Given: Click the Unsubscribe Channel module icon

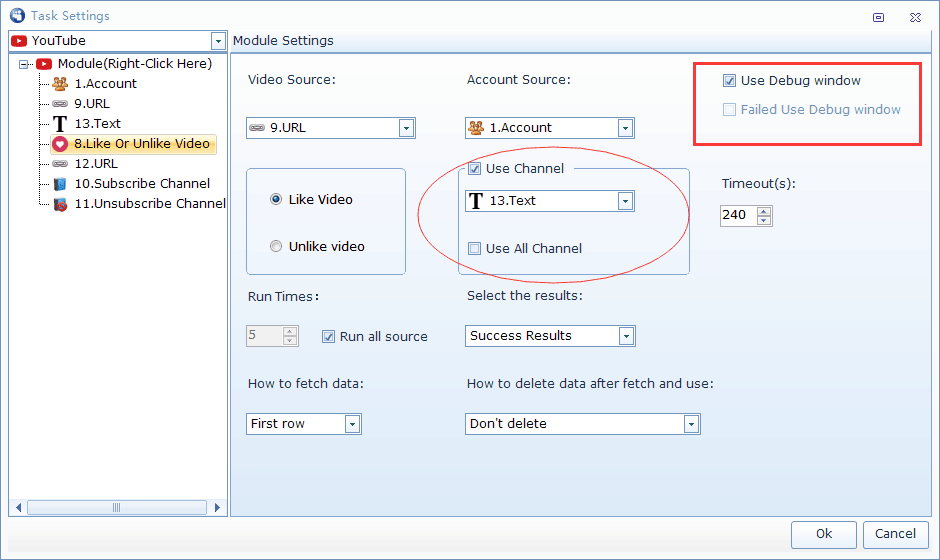Looking at the screenshot, I should (60, 204).
